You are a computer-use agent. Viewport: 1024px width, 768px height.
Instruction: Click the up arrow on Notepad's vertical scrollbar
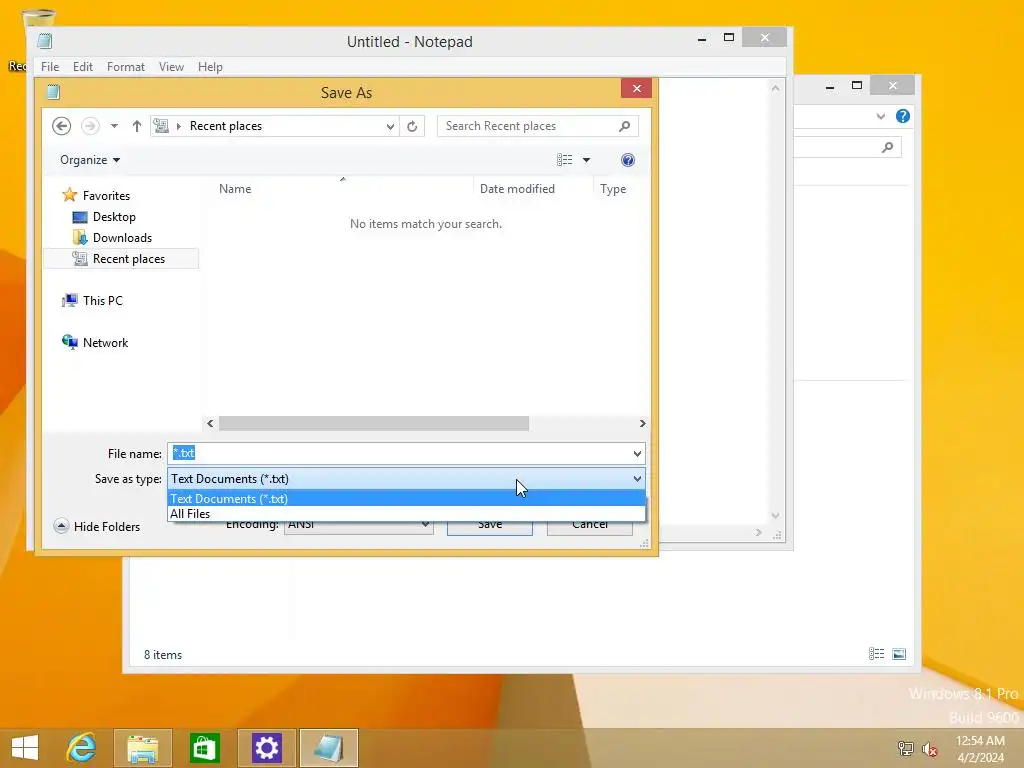[775, 88]
